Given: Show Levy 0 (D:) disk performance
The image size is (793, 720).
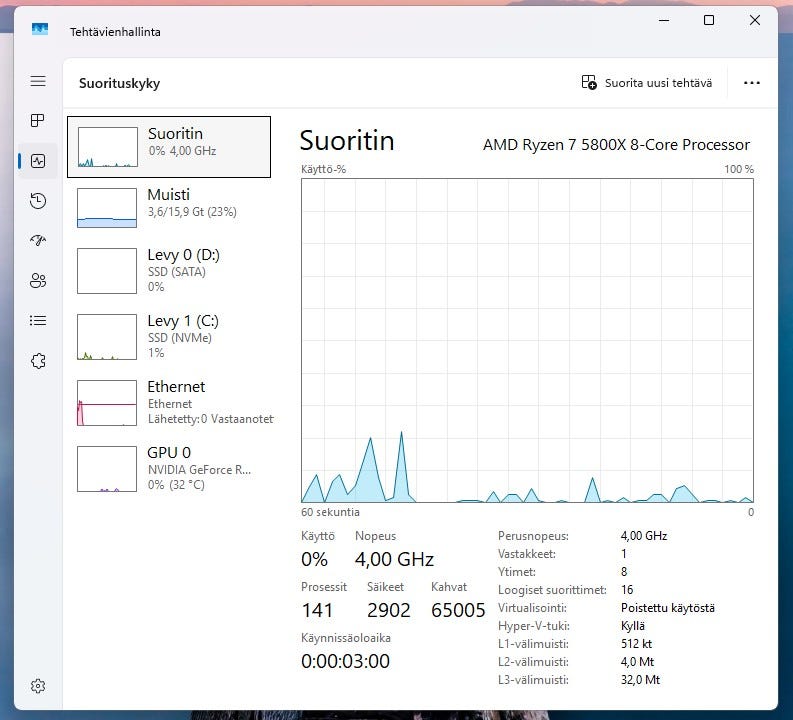Looking at the screenshot, I should pyautogui.click(x=169, y=271).
